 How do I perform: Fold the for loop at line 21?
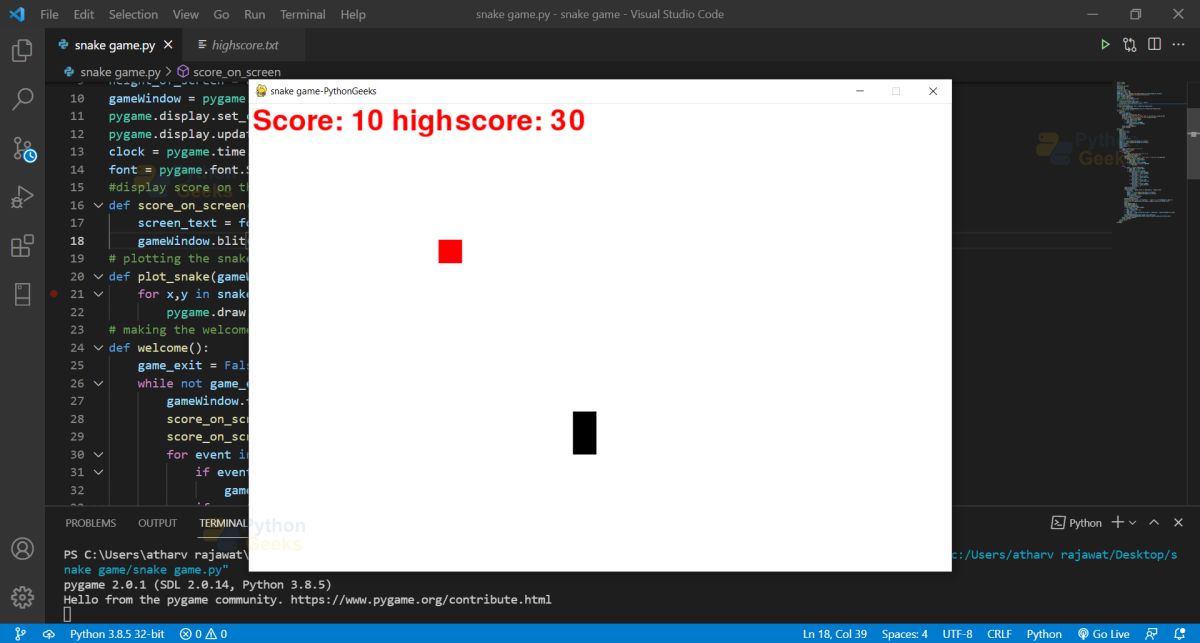[x=98, y=294]
